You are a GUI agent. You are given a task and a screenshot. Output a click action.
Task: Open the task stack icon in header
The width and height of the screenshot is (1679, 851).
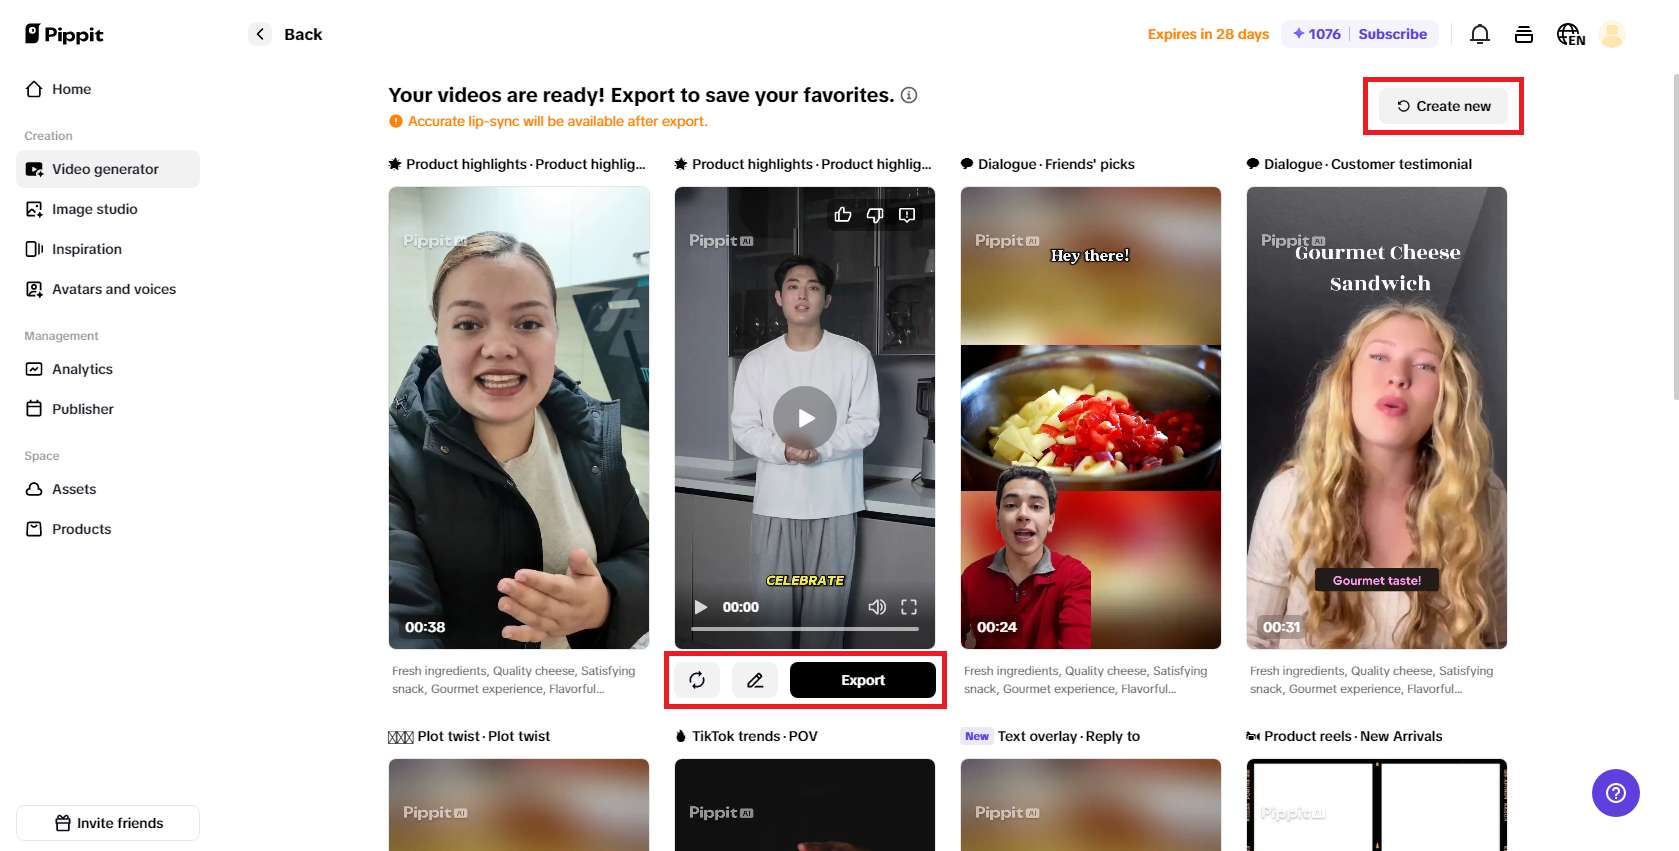click(x=1524, y=34)
